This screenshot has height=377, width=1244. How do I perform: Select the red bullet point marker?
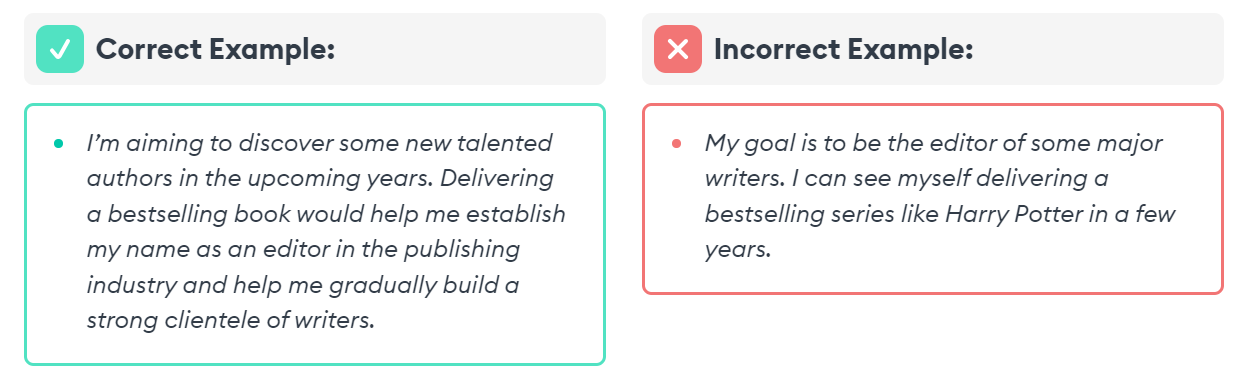(x=677, y=144)
